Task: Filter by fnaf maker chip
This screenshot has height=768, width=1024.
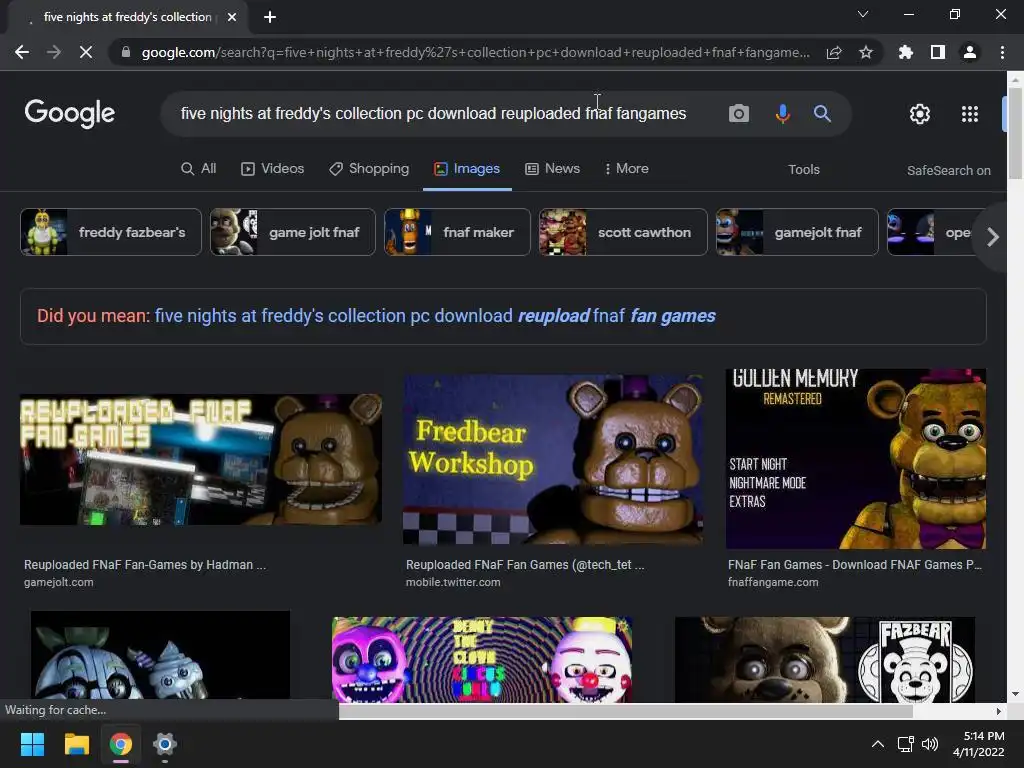Action: pyautogui.click(x=457, y=232)
